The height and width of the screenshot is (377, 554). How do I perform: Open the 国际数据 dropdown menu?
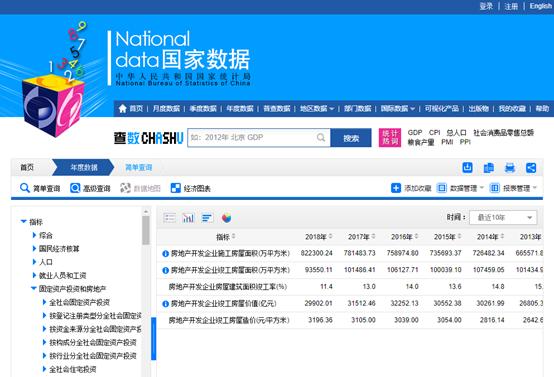[x=397, y=108]
